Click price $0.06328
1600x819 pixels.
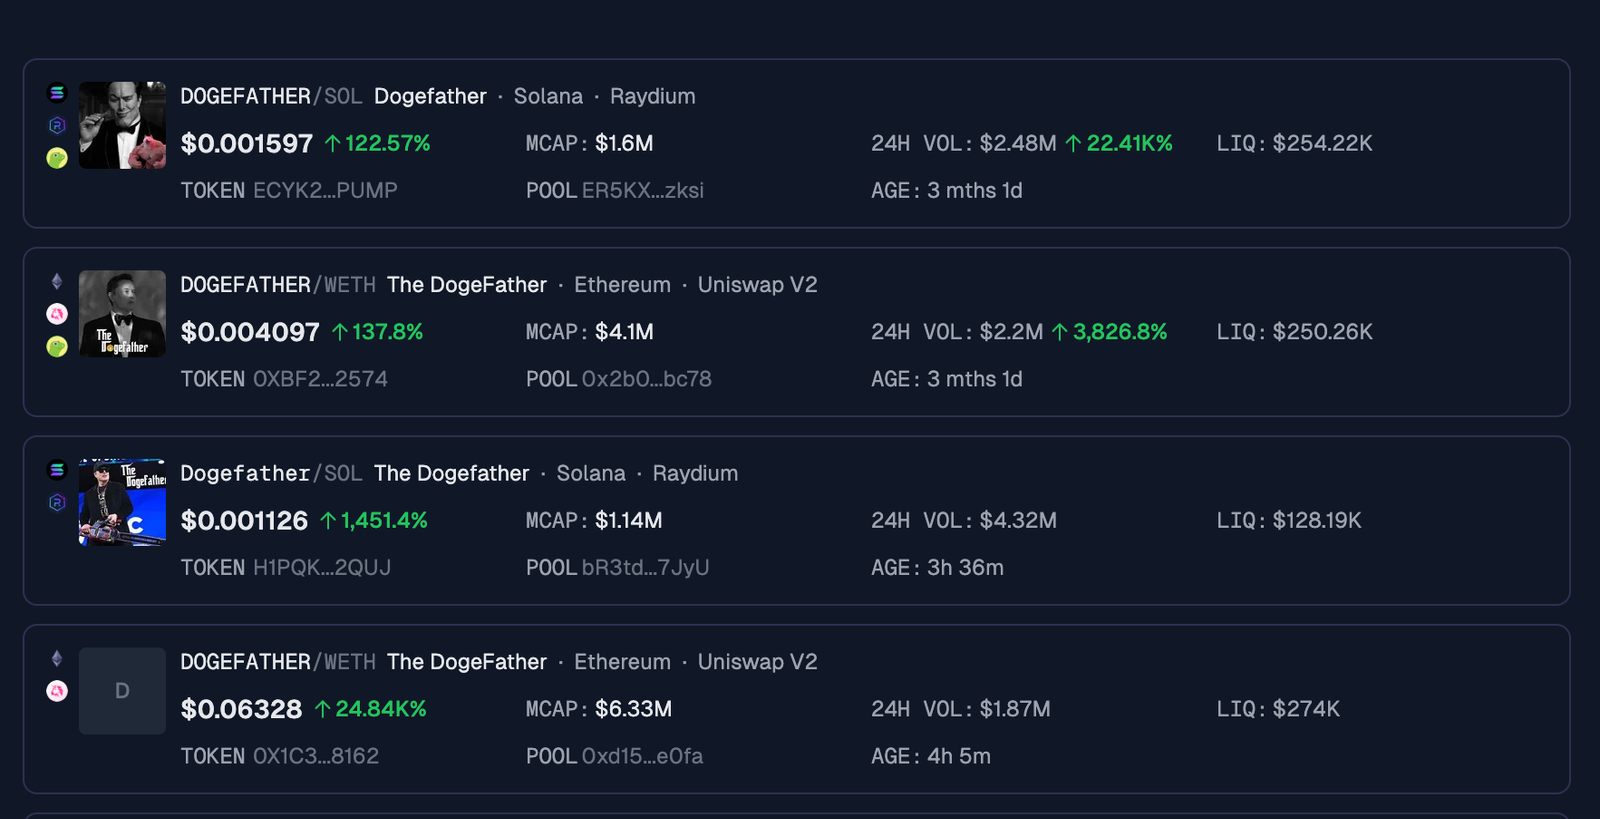(241, 709)
